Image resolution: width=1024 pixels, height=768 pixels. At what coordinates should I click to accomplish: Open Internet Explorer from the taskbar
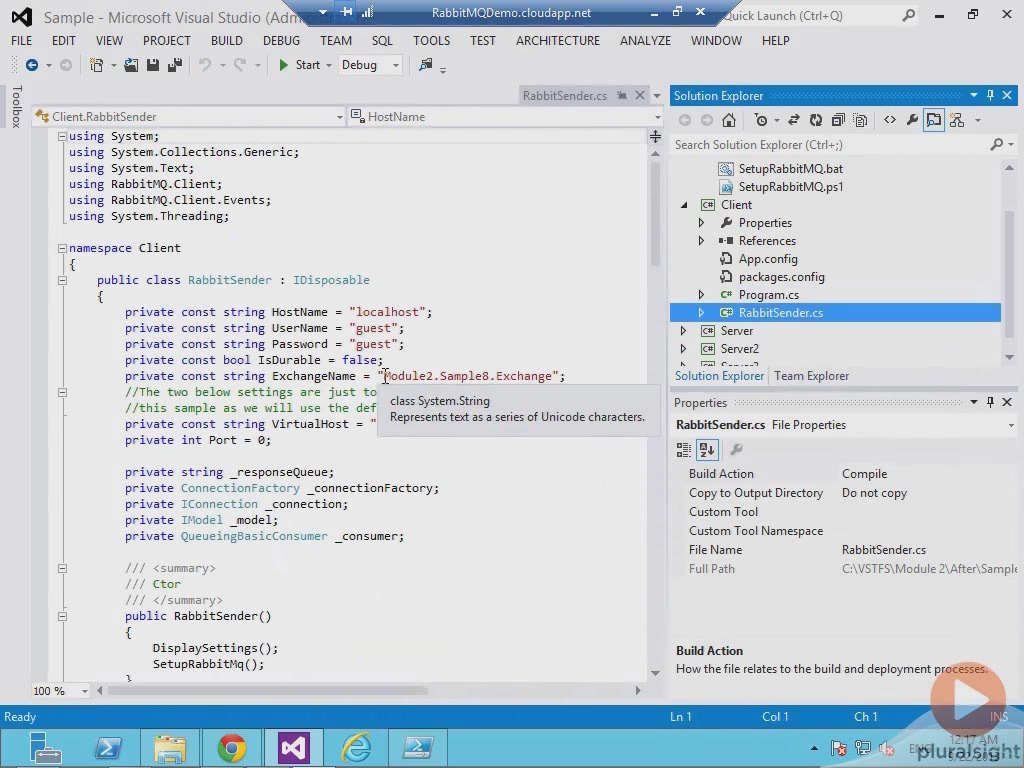[x=357, y=748]
